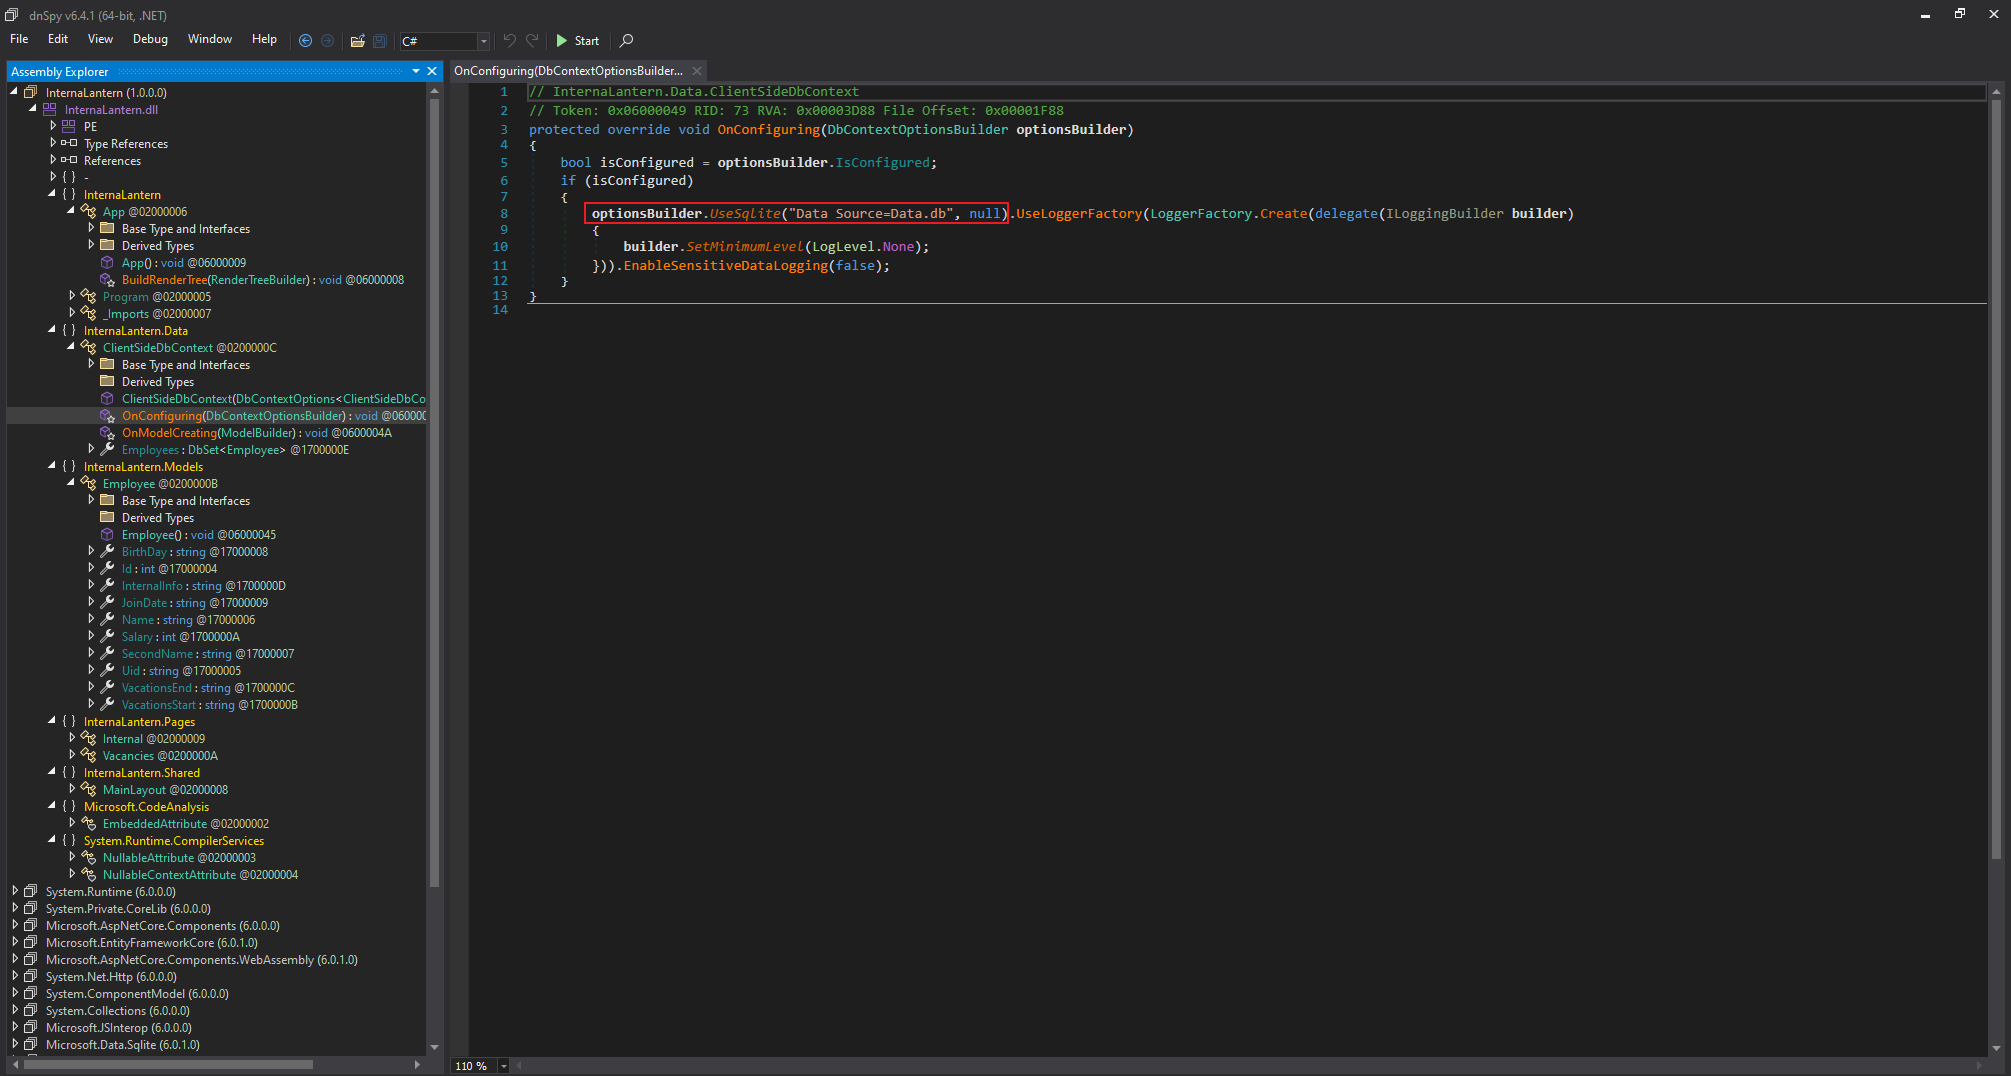Viewport: 2011px width, 1076px height.
Task: Select the NullableContextAttribute @02000004 class
Action: (200, 874)
